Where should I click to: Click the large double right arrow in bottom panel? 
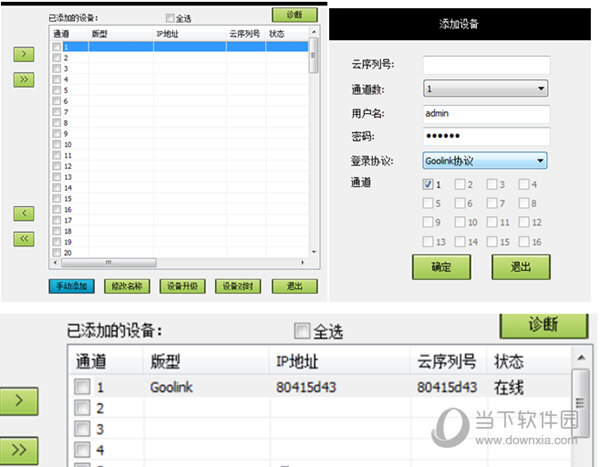19,450
